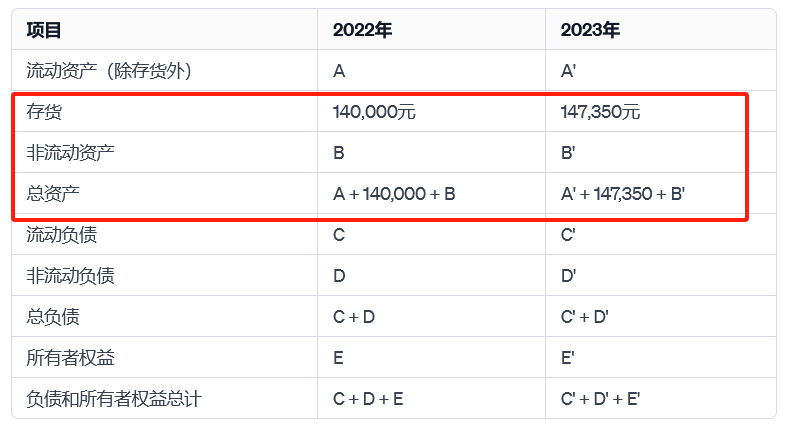The height and width of the screenshot is (432, 787).
Task: Click the 流动资产（除存货外）row label
Action: click(109, 71)
